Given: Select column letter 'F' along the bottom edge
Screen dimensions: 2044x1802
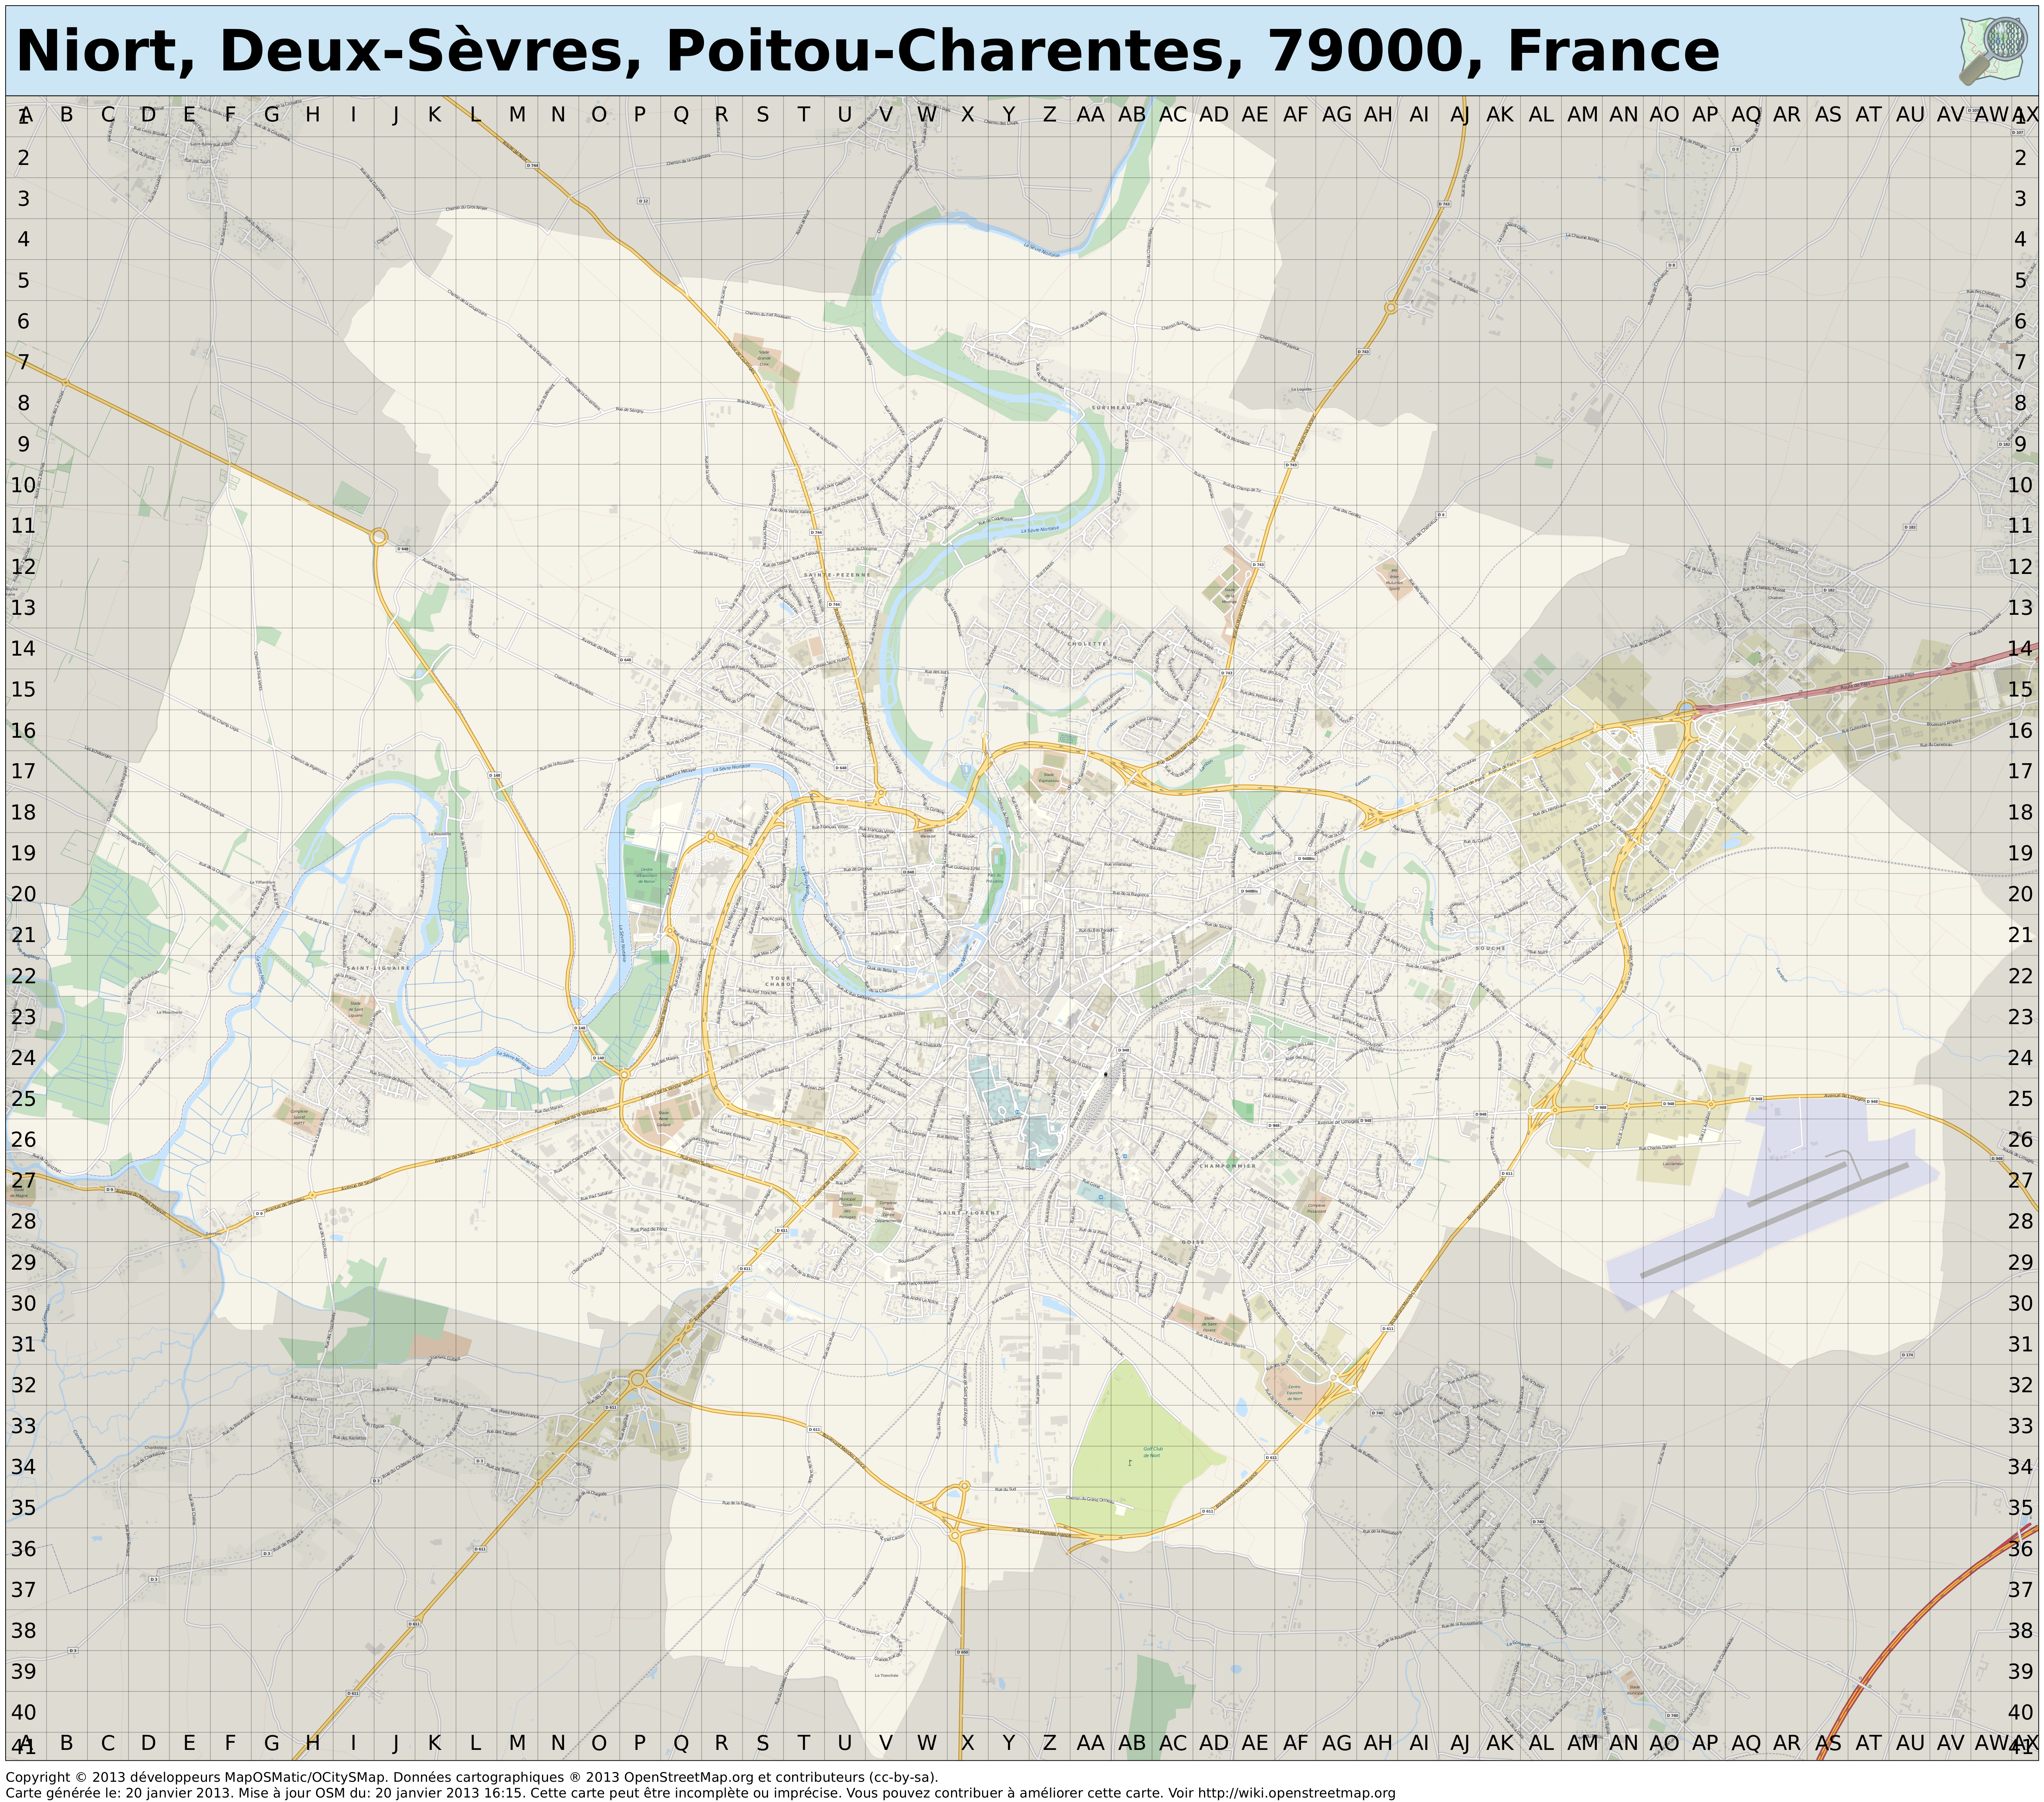Looking at the screenshot, I should [230, 1743].
